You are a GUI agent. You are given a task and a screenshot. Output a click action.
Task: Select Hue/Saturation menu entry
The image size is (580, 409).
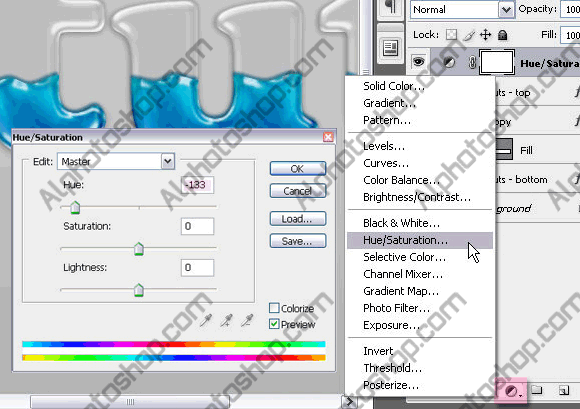420,240
